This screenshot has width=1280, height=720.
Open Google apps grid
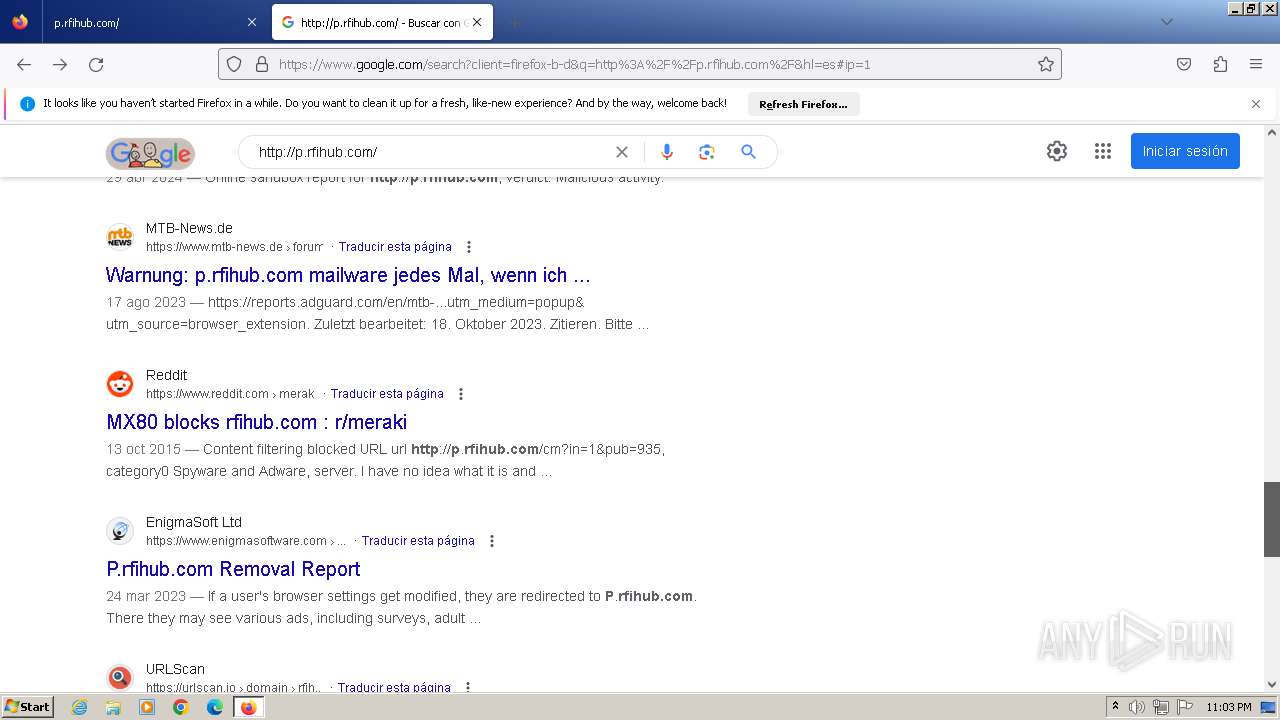coord(1103,151)
